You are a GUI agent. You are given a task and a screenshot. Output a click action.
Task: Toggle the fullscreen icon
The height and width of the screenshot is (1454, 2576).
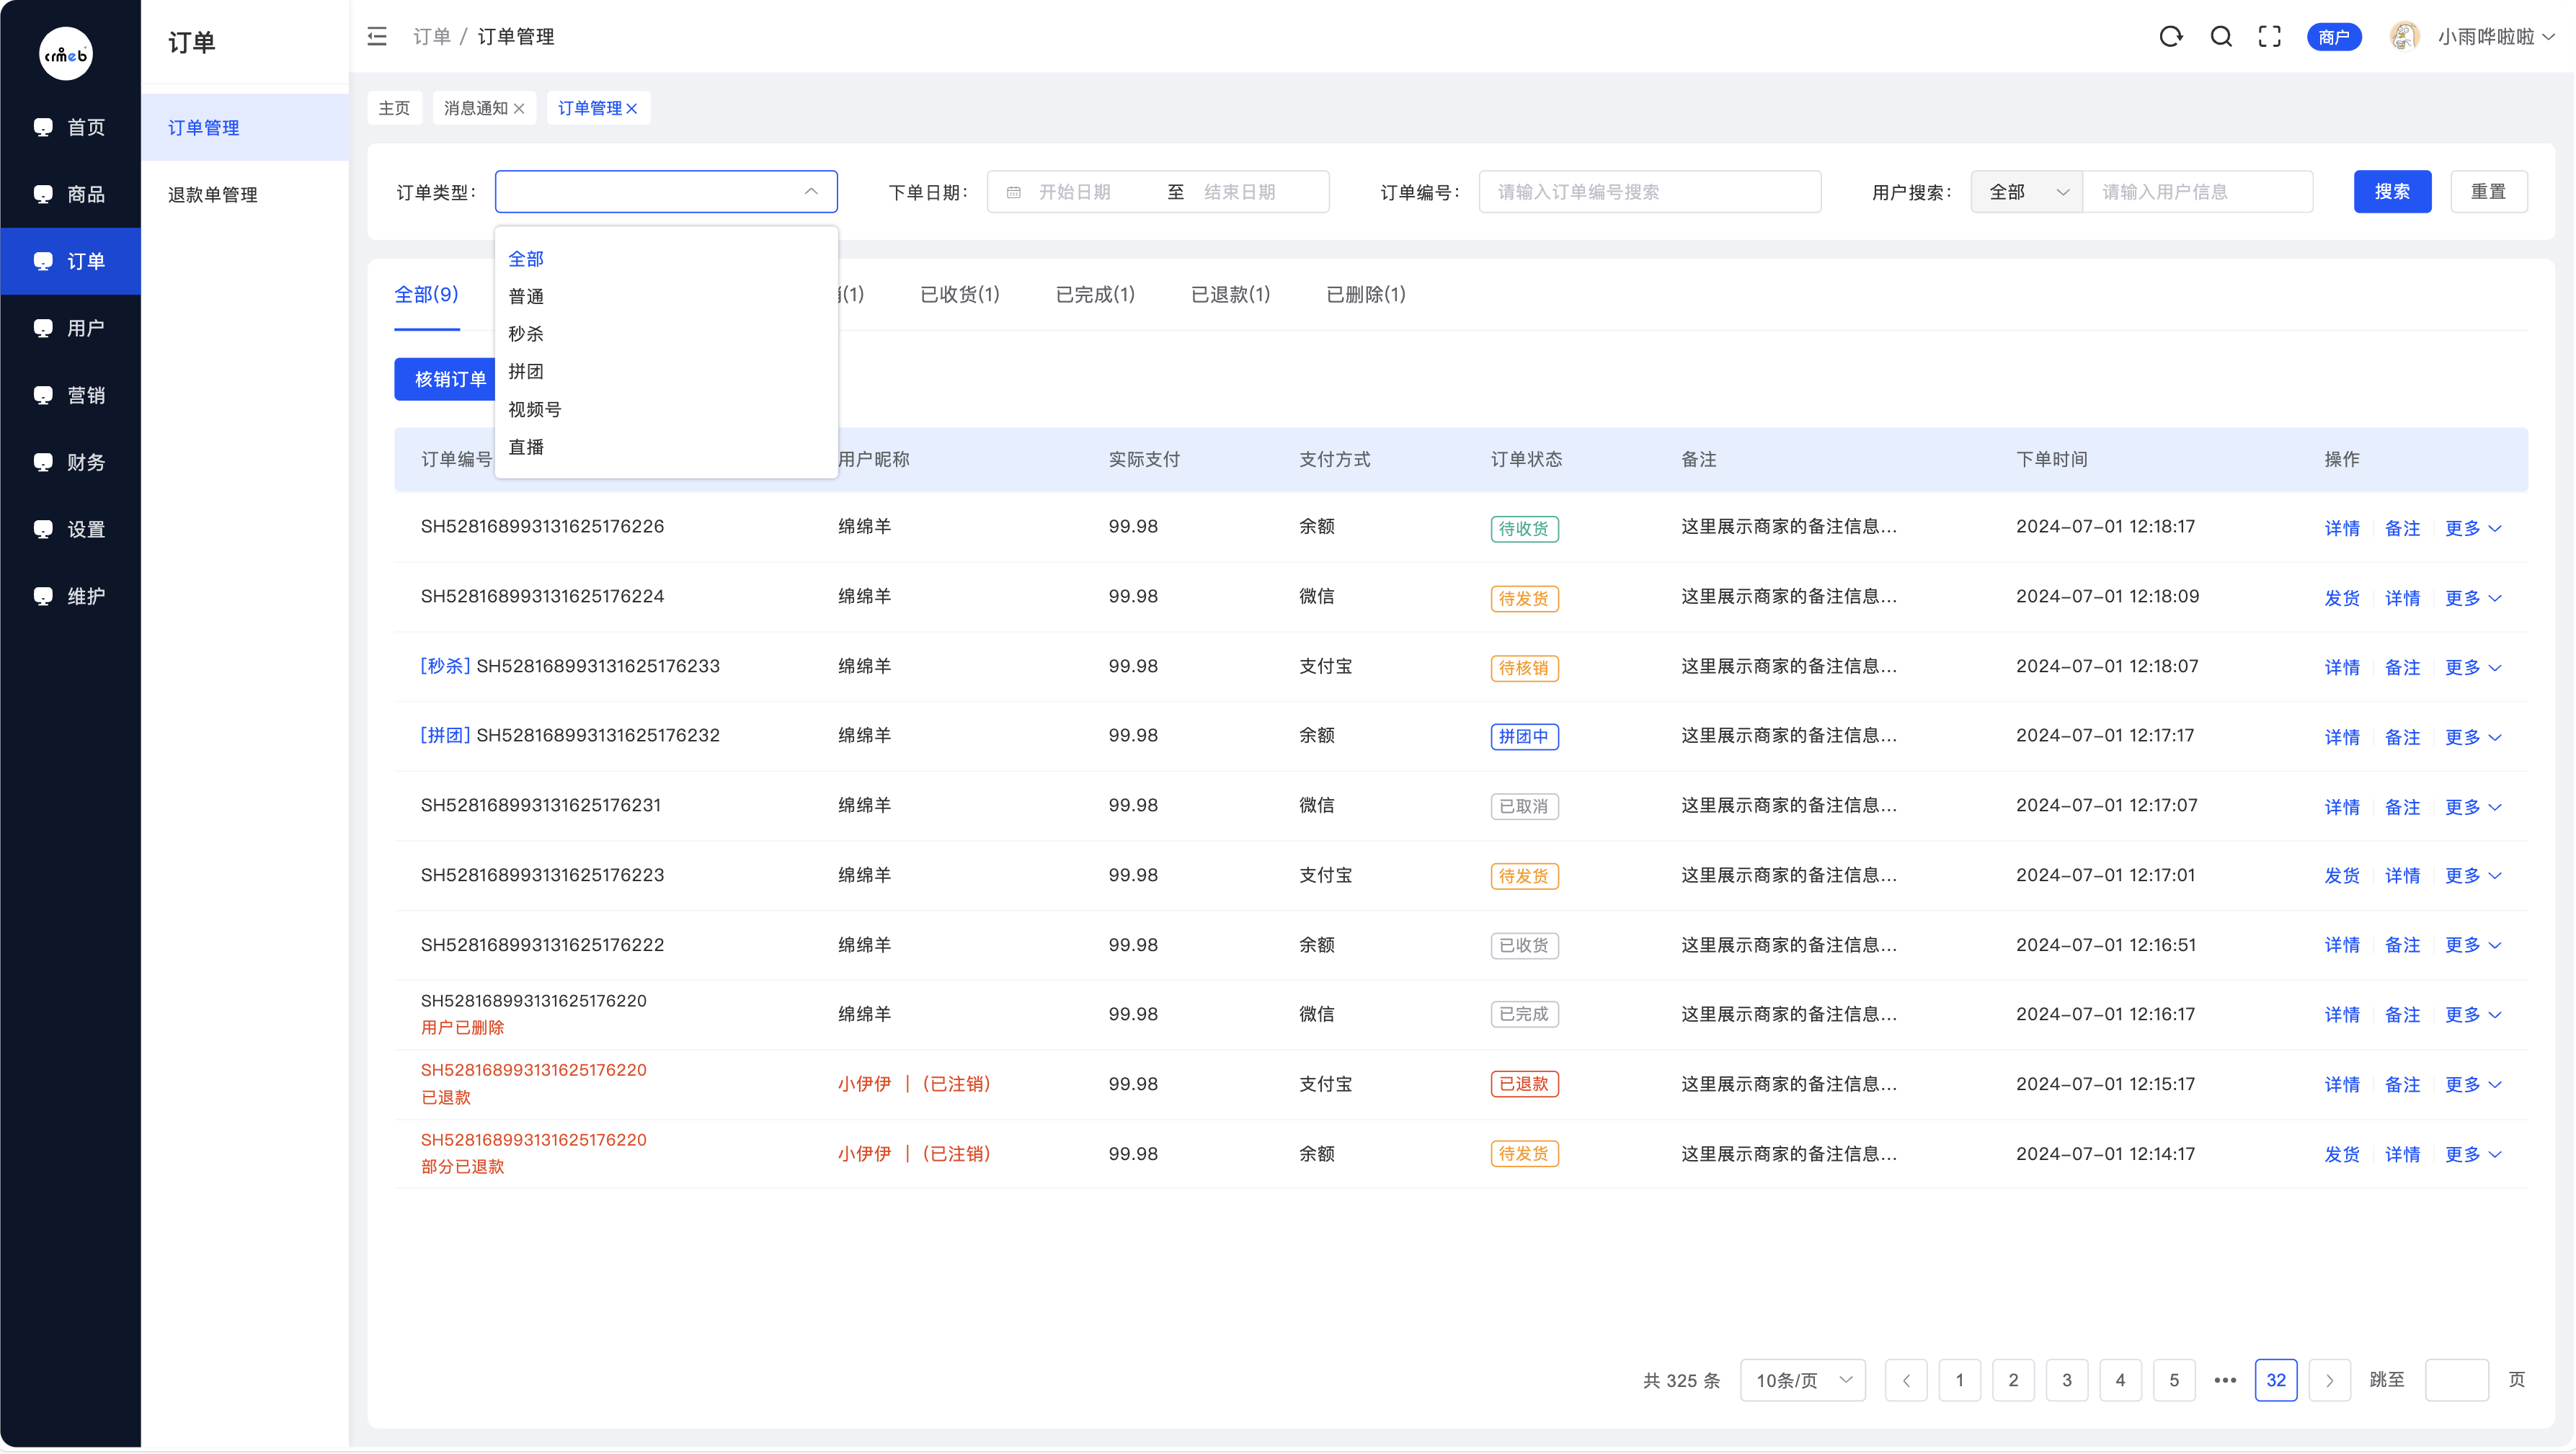(x=2270, y=37)
